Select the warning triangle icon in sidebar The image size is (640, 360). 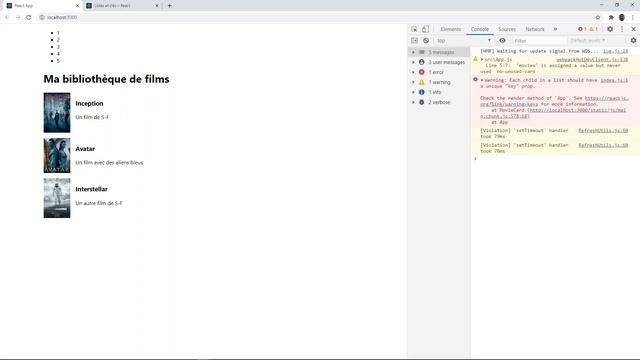(422, 82)
